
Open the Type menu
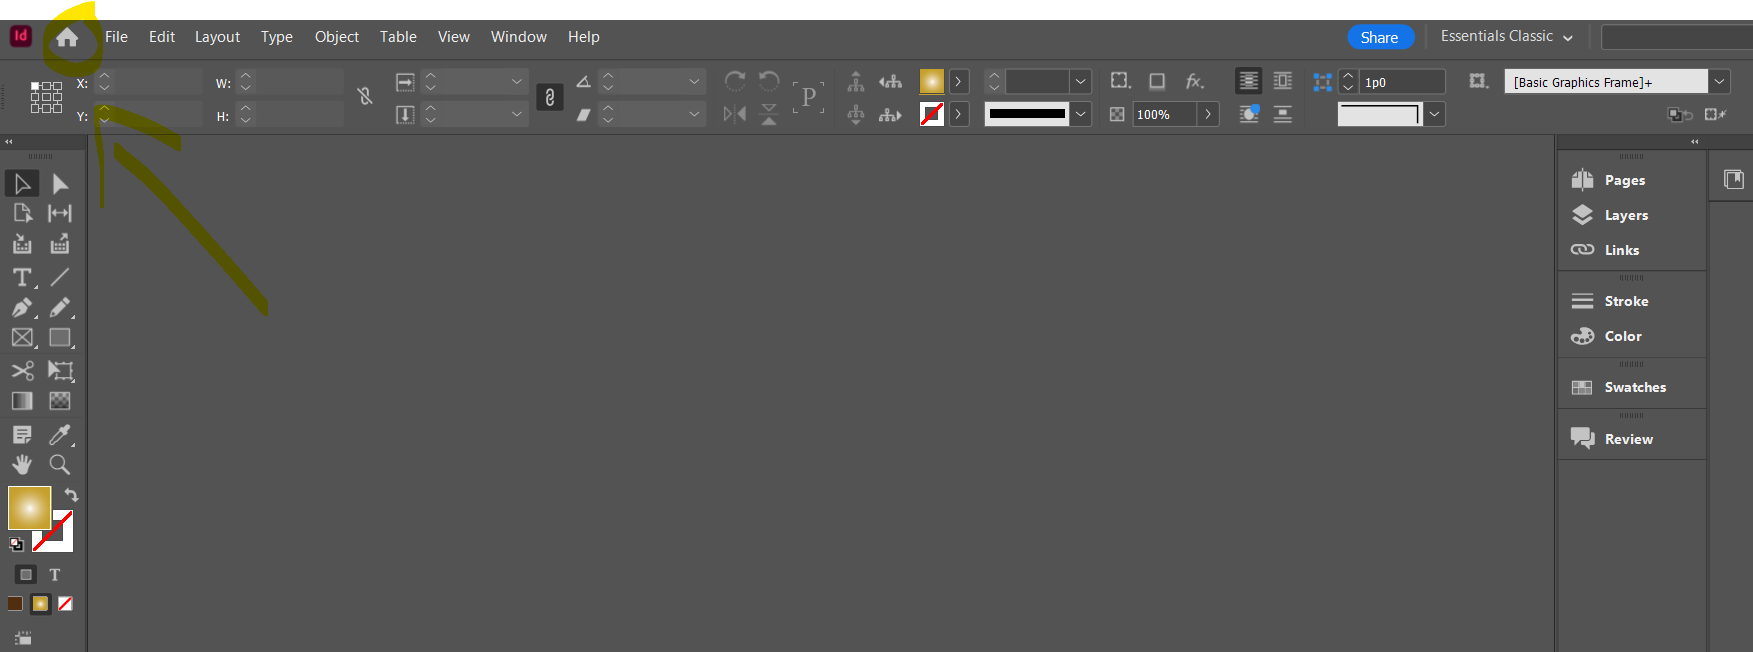coord(277,37)
